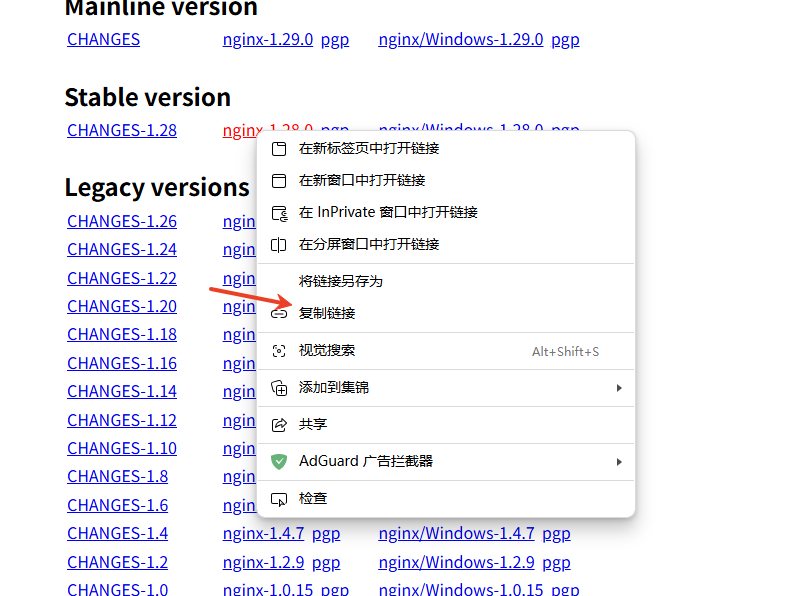Click the new tab icon in context menu

pyautogui.click(x=279, y=149)
